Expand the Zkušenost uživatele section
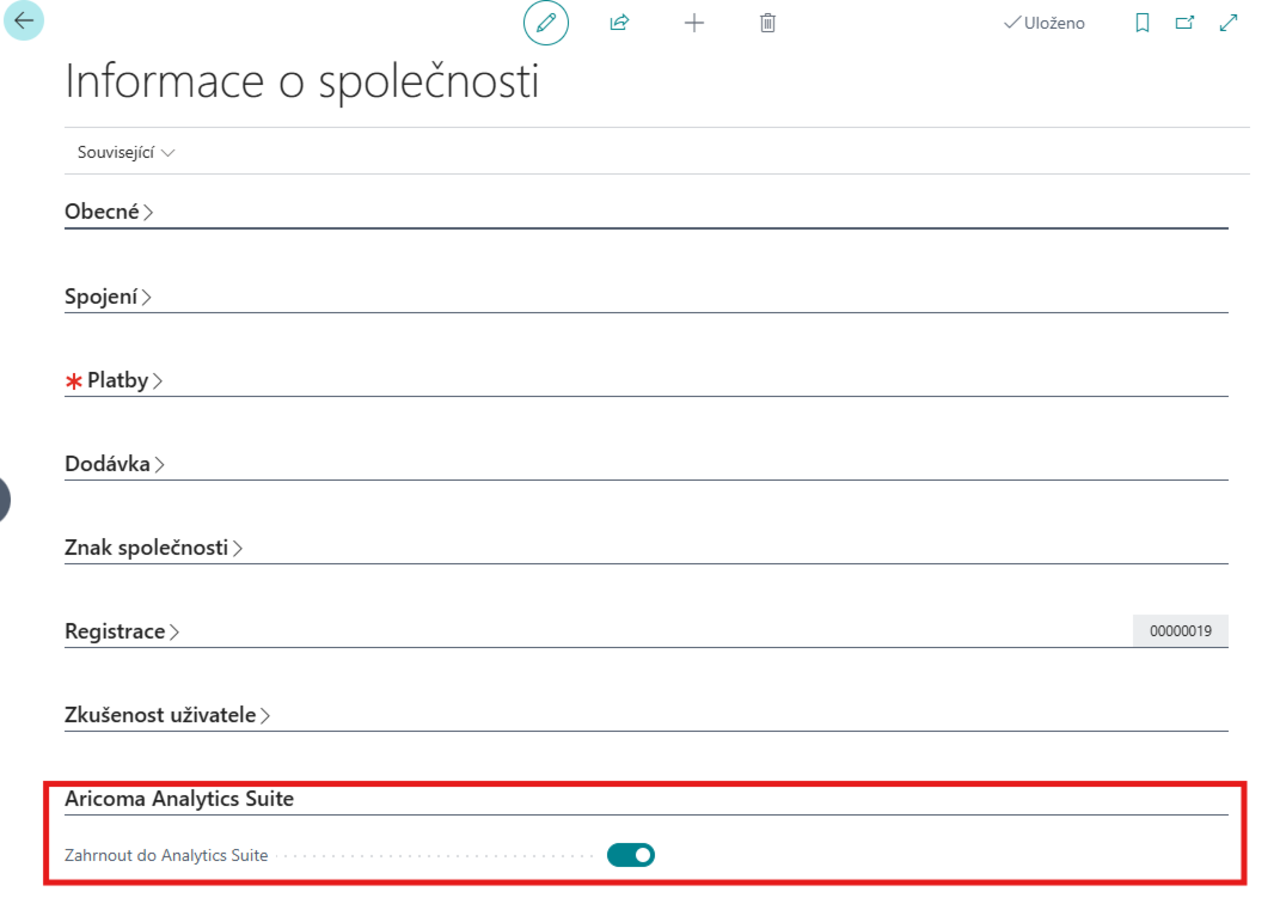This screenshot has width=1280, height=904. 160,715
